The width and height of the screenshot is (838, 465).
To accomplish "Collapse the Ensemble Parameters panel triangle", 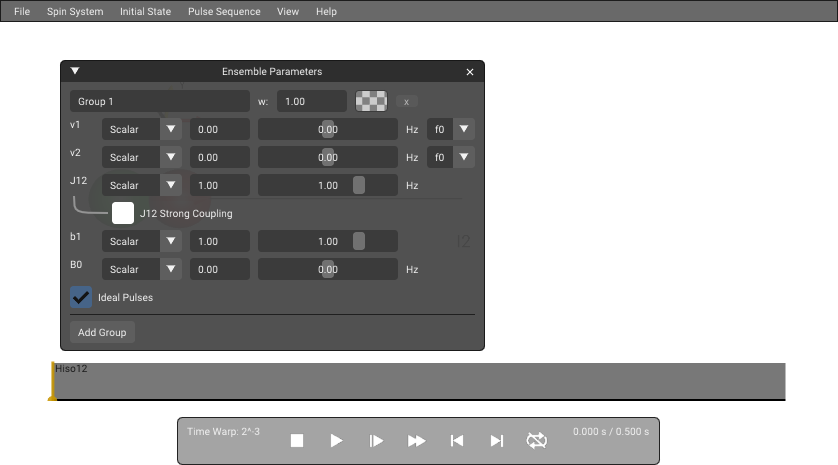I will tap(75, 71).
